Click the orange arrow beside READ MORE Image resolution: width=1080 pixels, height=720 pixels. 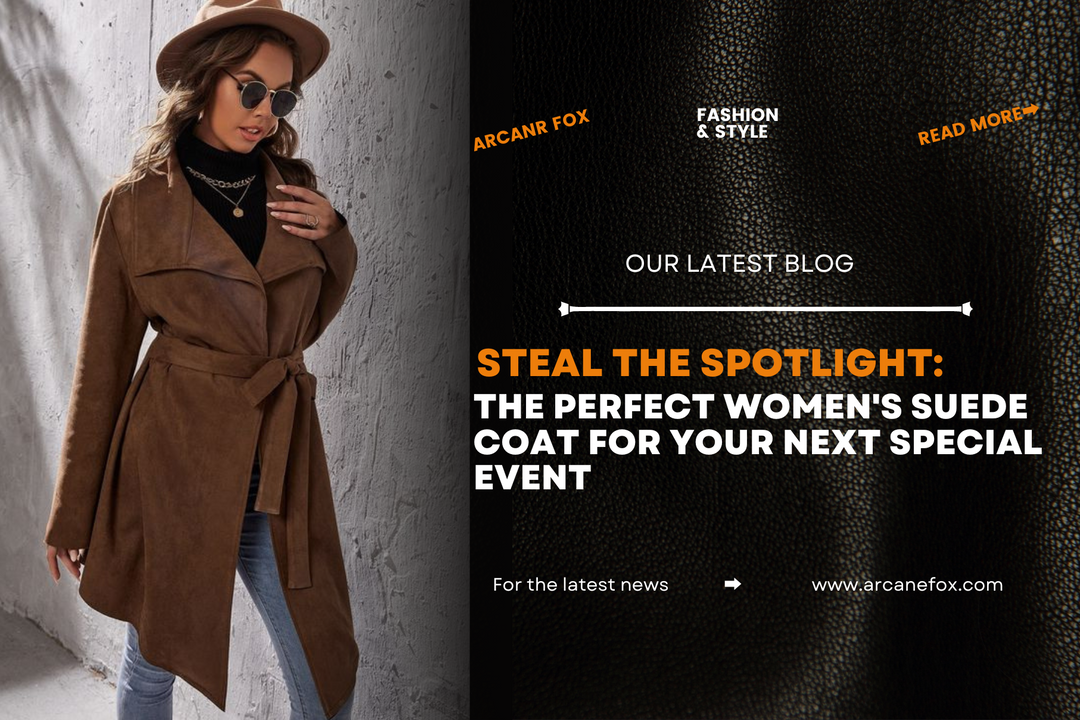(x=1030, y=110)
